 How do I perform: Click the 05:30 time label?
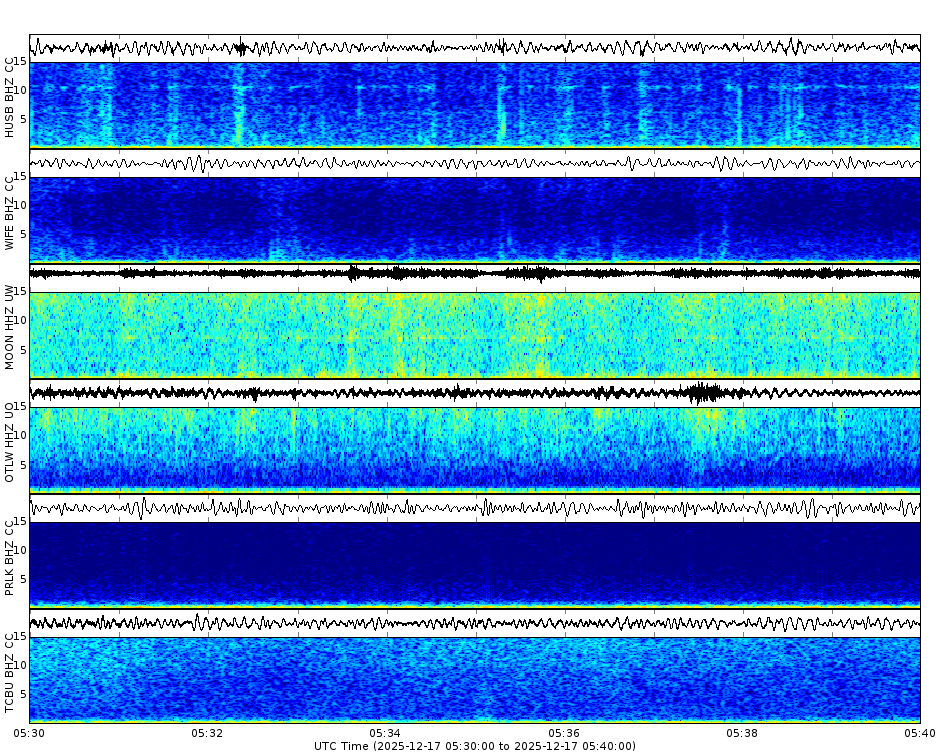click(x=30, y=732)
